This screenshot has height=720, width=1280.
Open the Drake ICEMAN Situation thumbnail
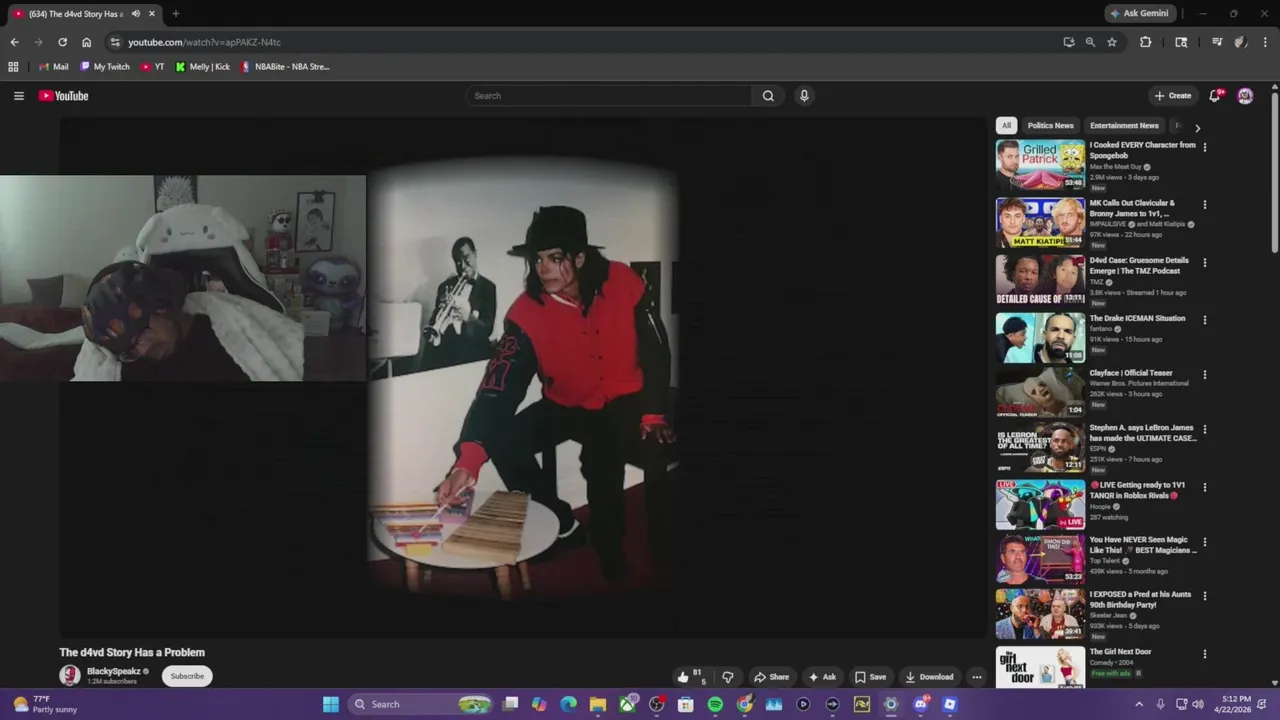pyautogui.click(x=1040, y=338)
